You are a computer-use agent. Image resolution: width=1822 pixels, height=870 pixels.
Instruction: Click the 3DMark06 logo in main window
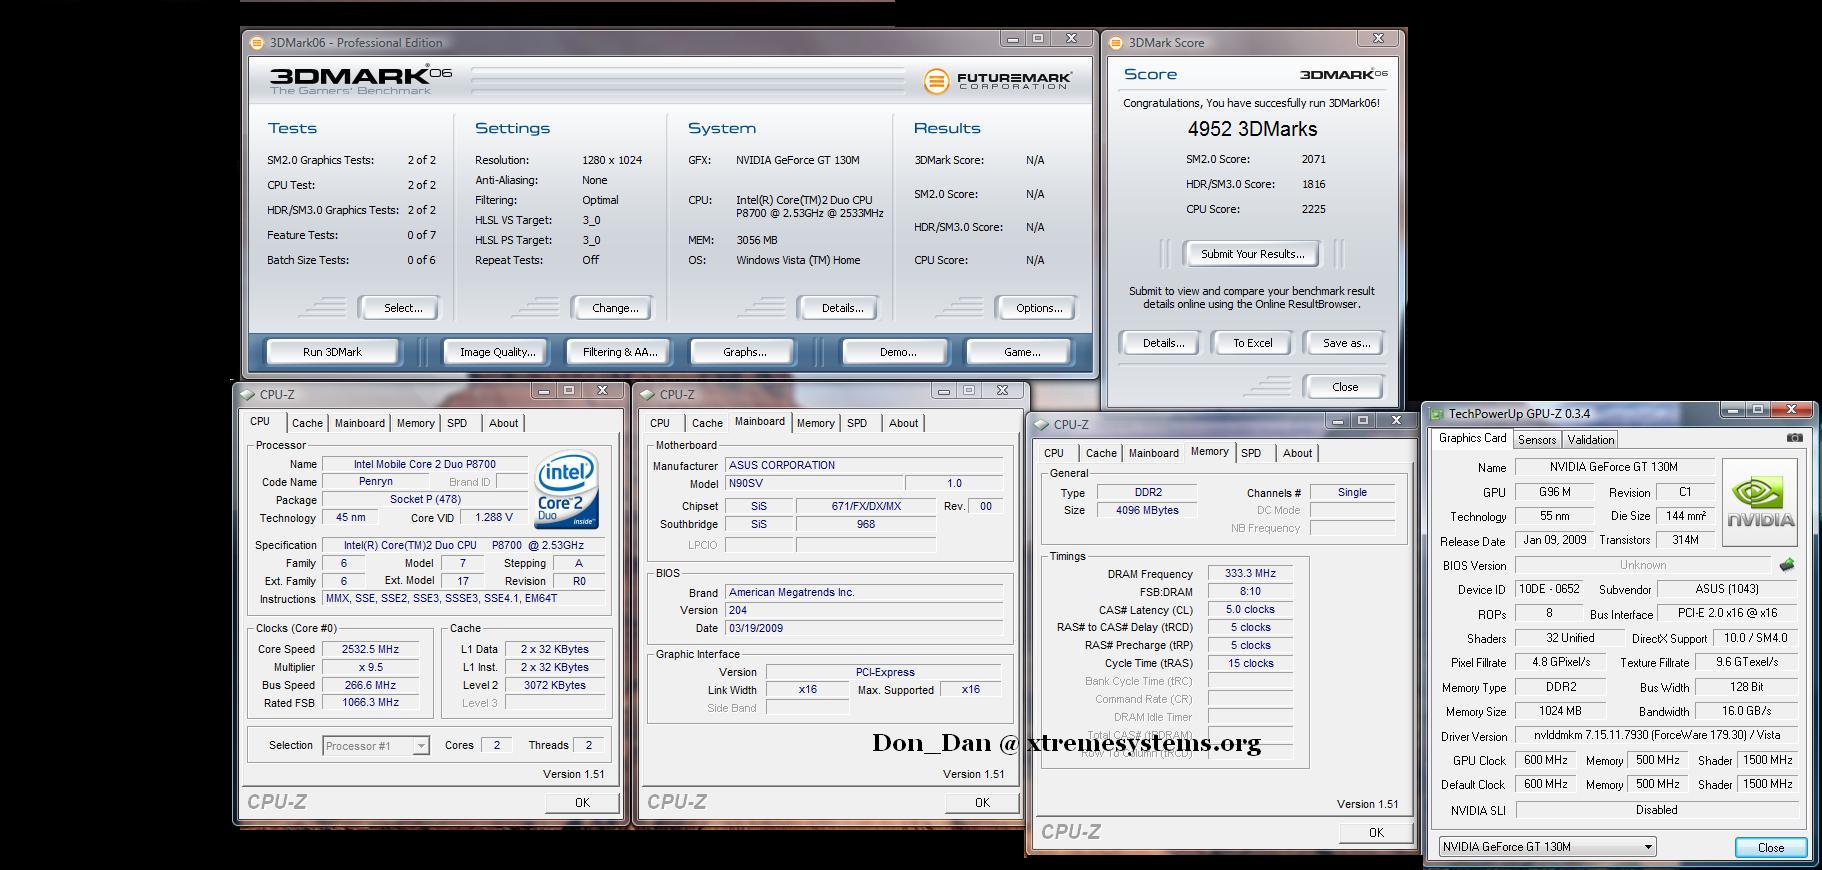pos(360,79)
